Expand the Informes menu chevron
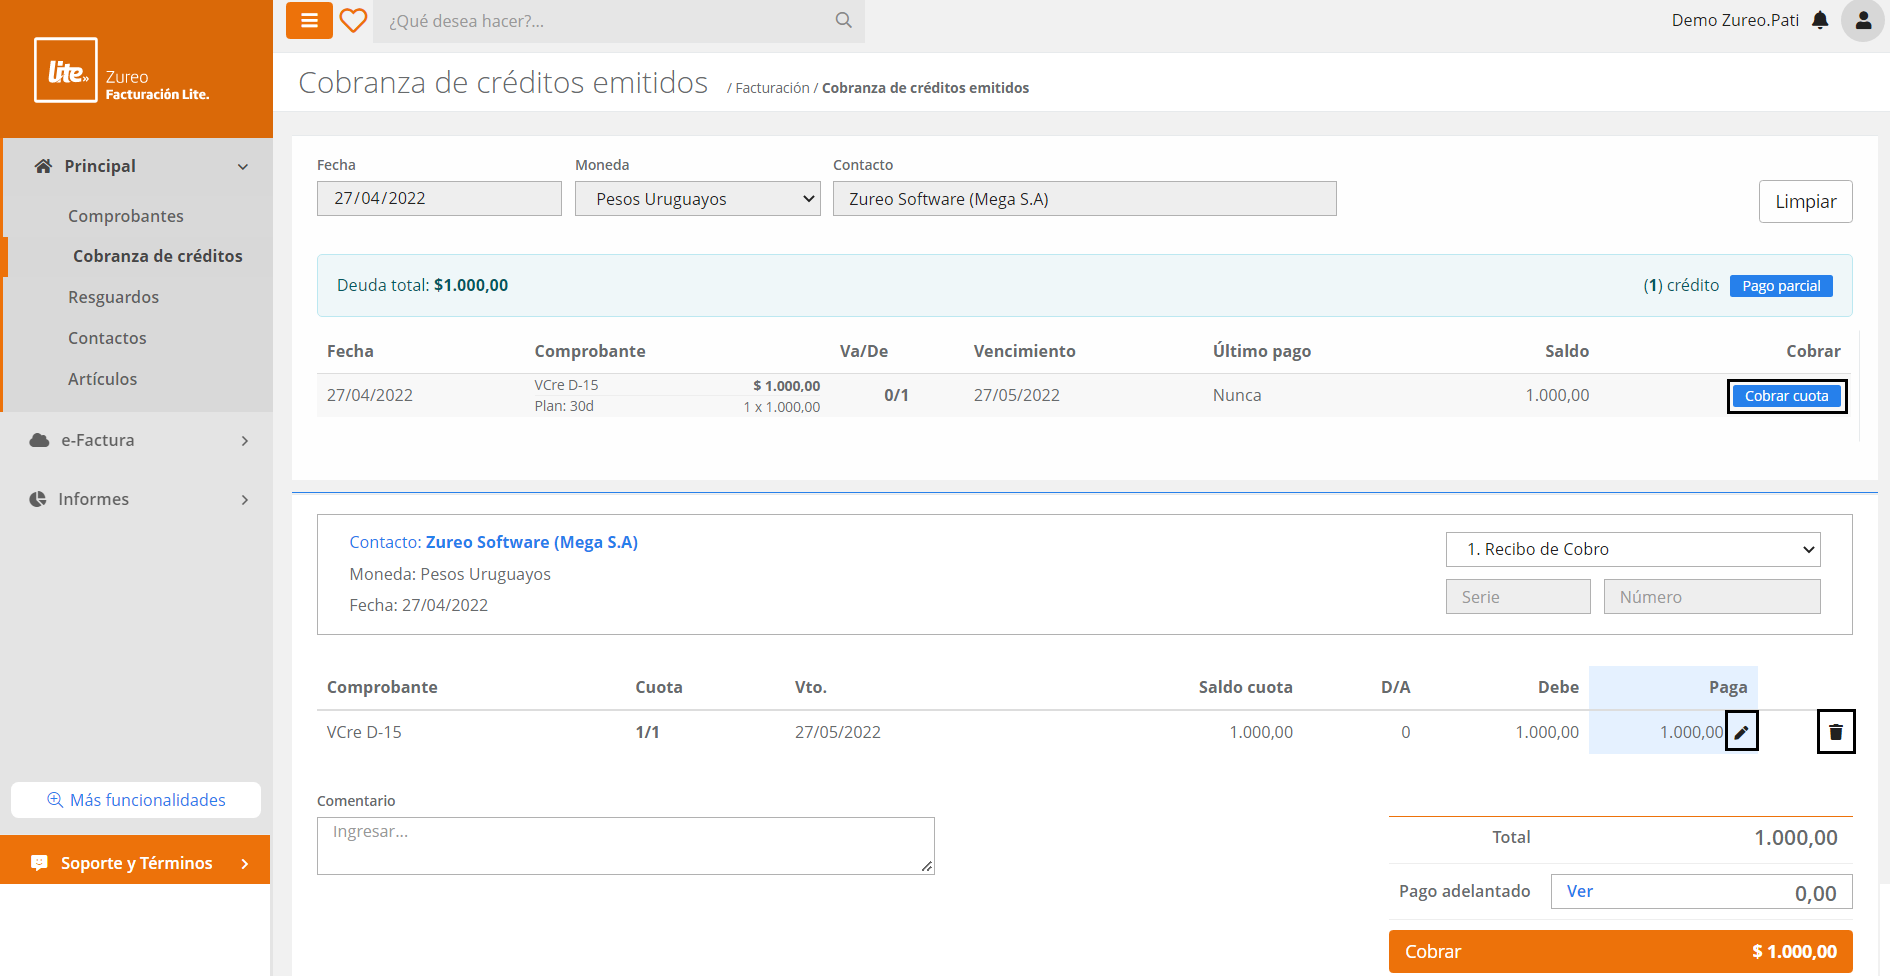1890x980 pixels. 245,500
